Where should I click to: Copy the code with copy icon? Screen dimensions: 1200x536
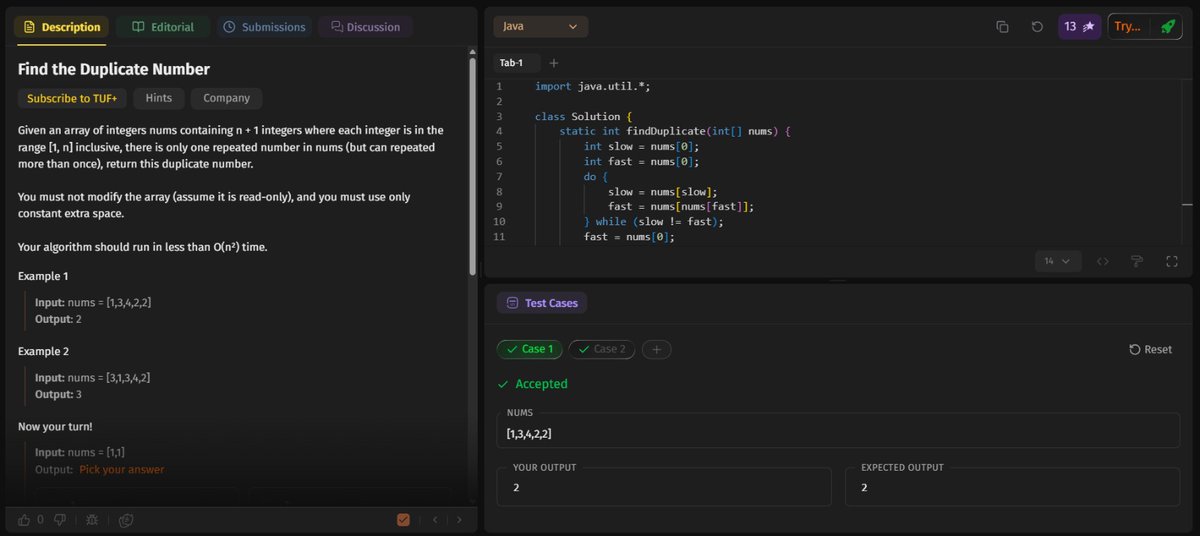pos(1002,27)
